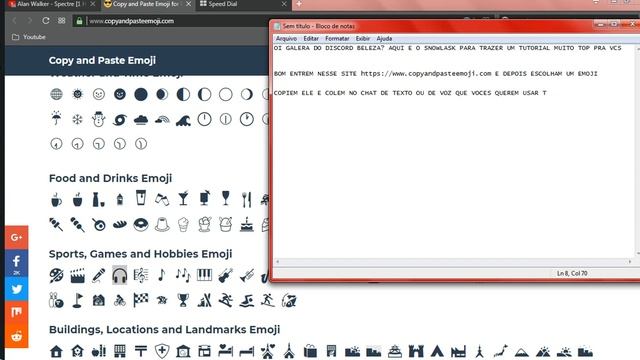Image resolution: width=640 pixels, height=360 pixels.
Task: Pick the hot beverage cup emoji
Action: (56, 199)
